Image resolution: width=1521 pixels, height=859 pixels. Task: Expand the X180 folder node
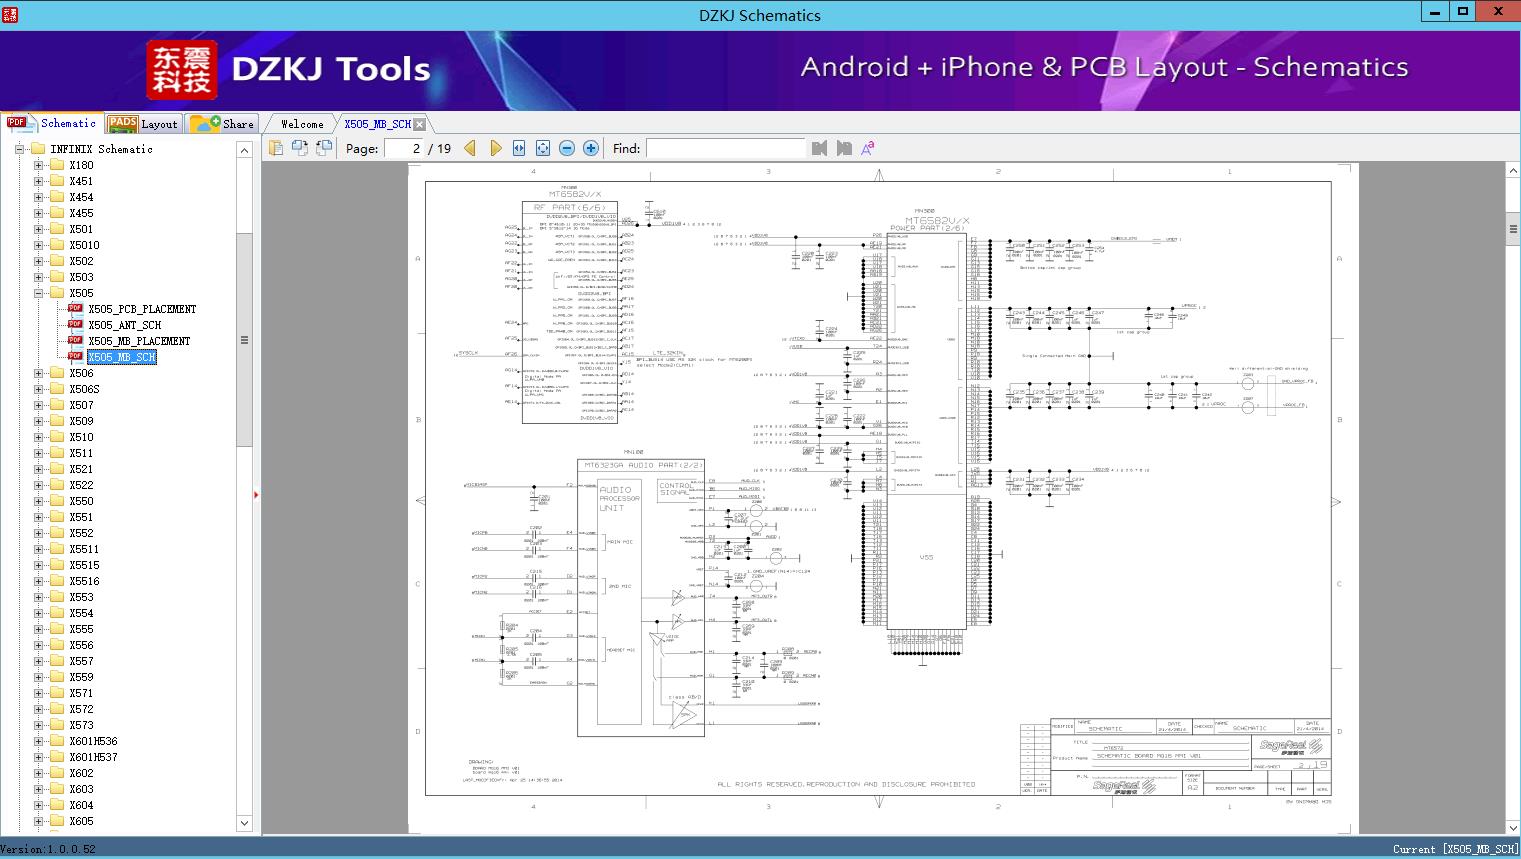(38, 165)
